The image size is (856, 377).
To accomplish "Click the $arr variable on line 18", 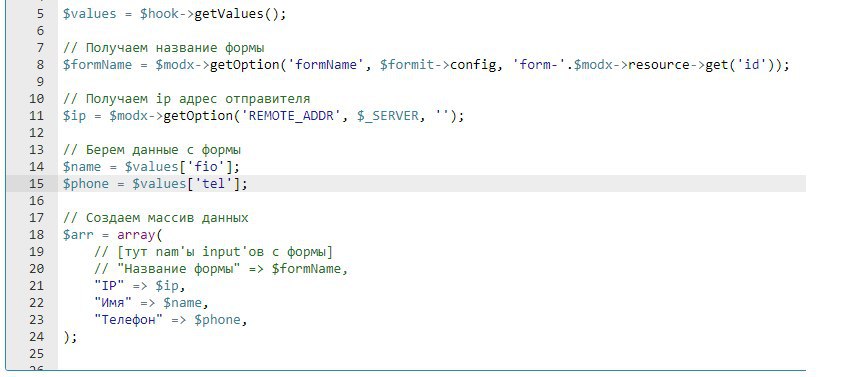I will (78, 235).
